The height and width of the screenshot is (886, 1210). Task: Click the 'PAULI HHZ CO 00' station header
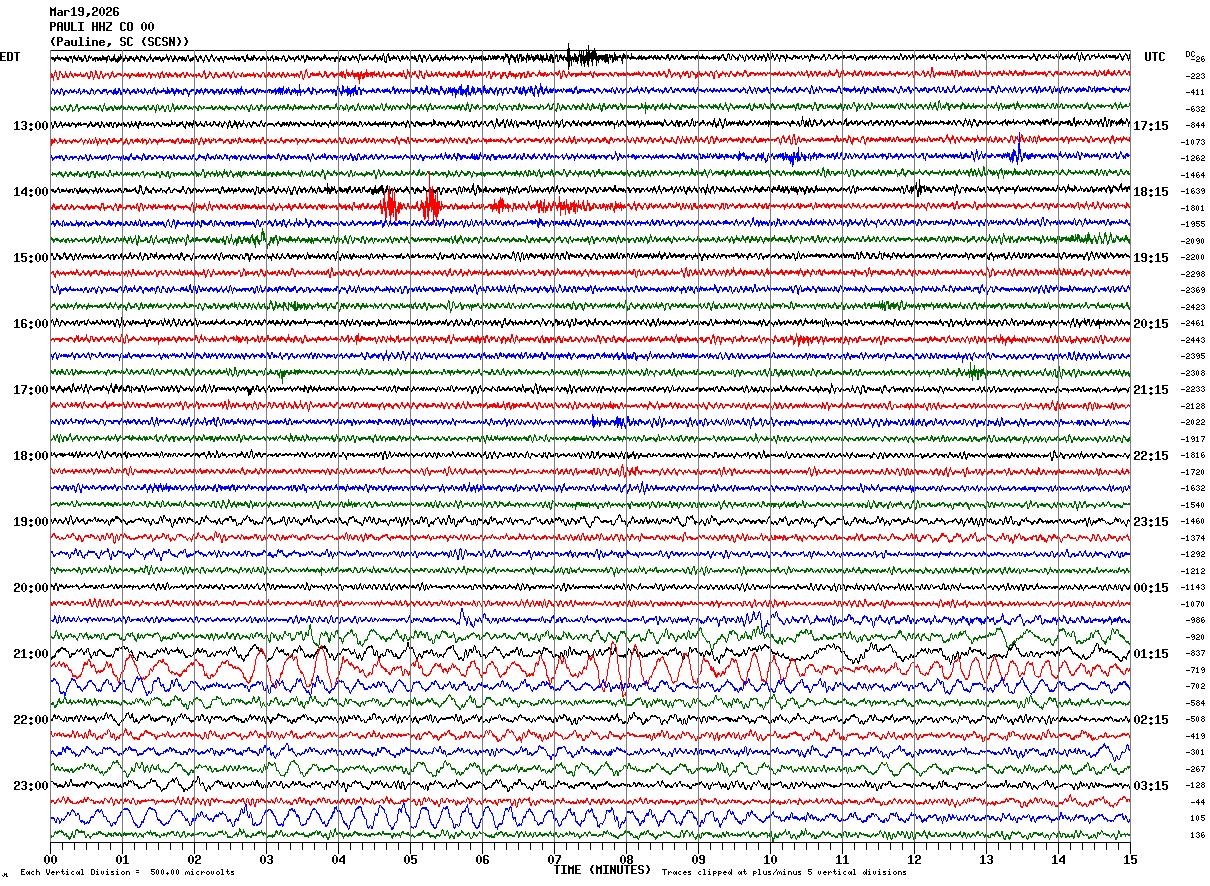pyautogui.click(x=102, y=27)
